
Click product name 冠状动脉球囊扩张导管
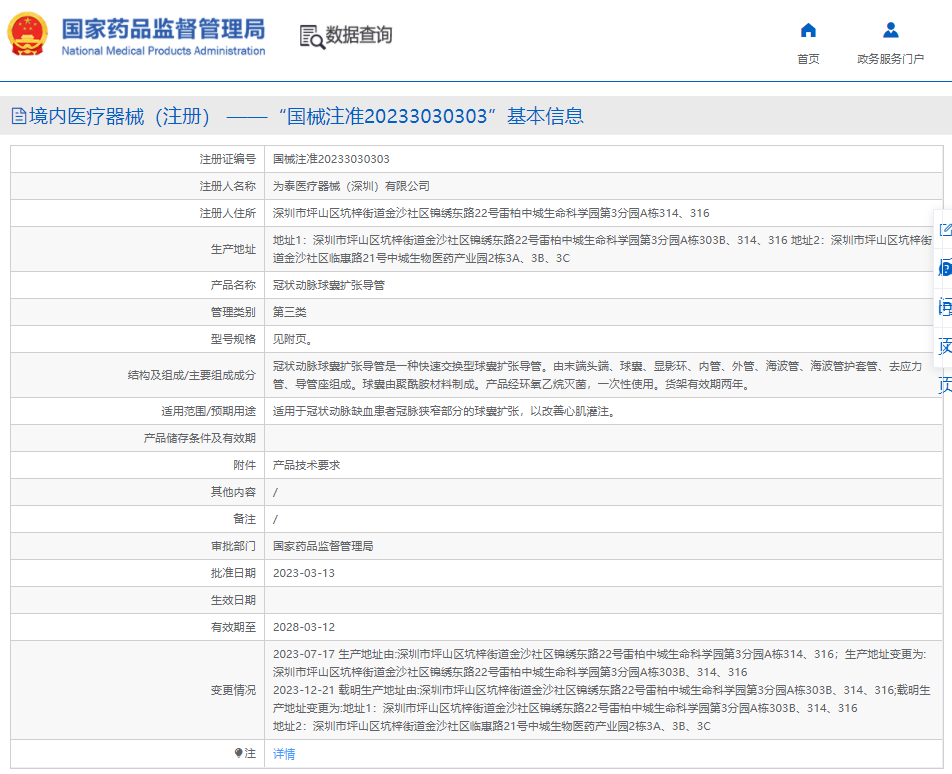[x=328, y=285]
